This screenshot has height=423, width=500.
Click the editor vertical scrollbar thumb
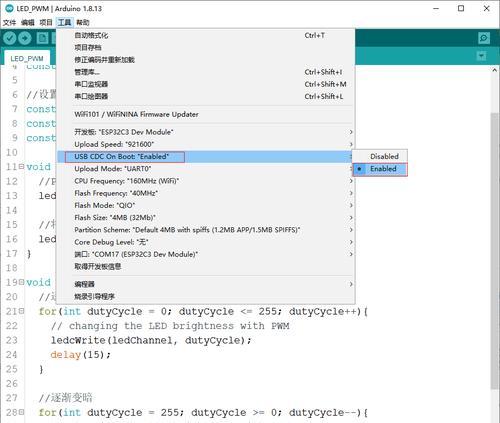tap(495, 250)
